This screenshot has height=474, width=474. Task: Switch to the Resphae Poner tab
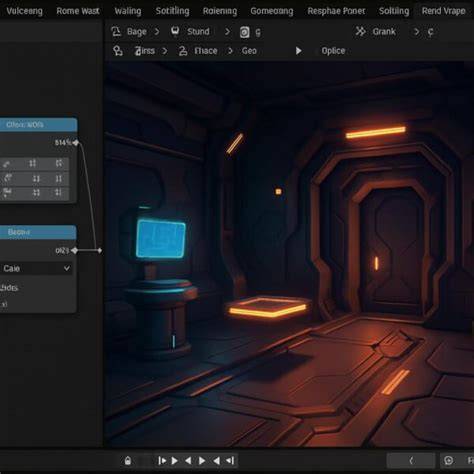coord(336,11)
